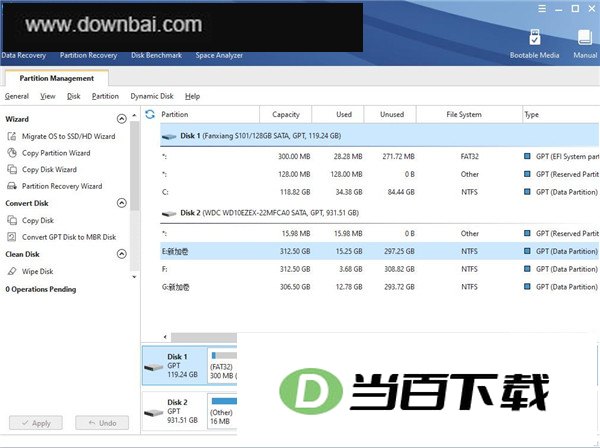Image resolution: width=600 pixels, height=448 pixels.
Task: Open the hamburger menu icon in title bar
Action: tap(542, 8)
